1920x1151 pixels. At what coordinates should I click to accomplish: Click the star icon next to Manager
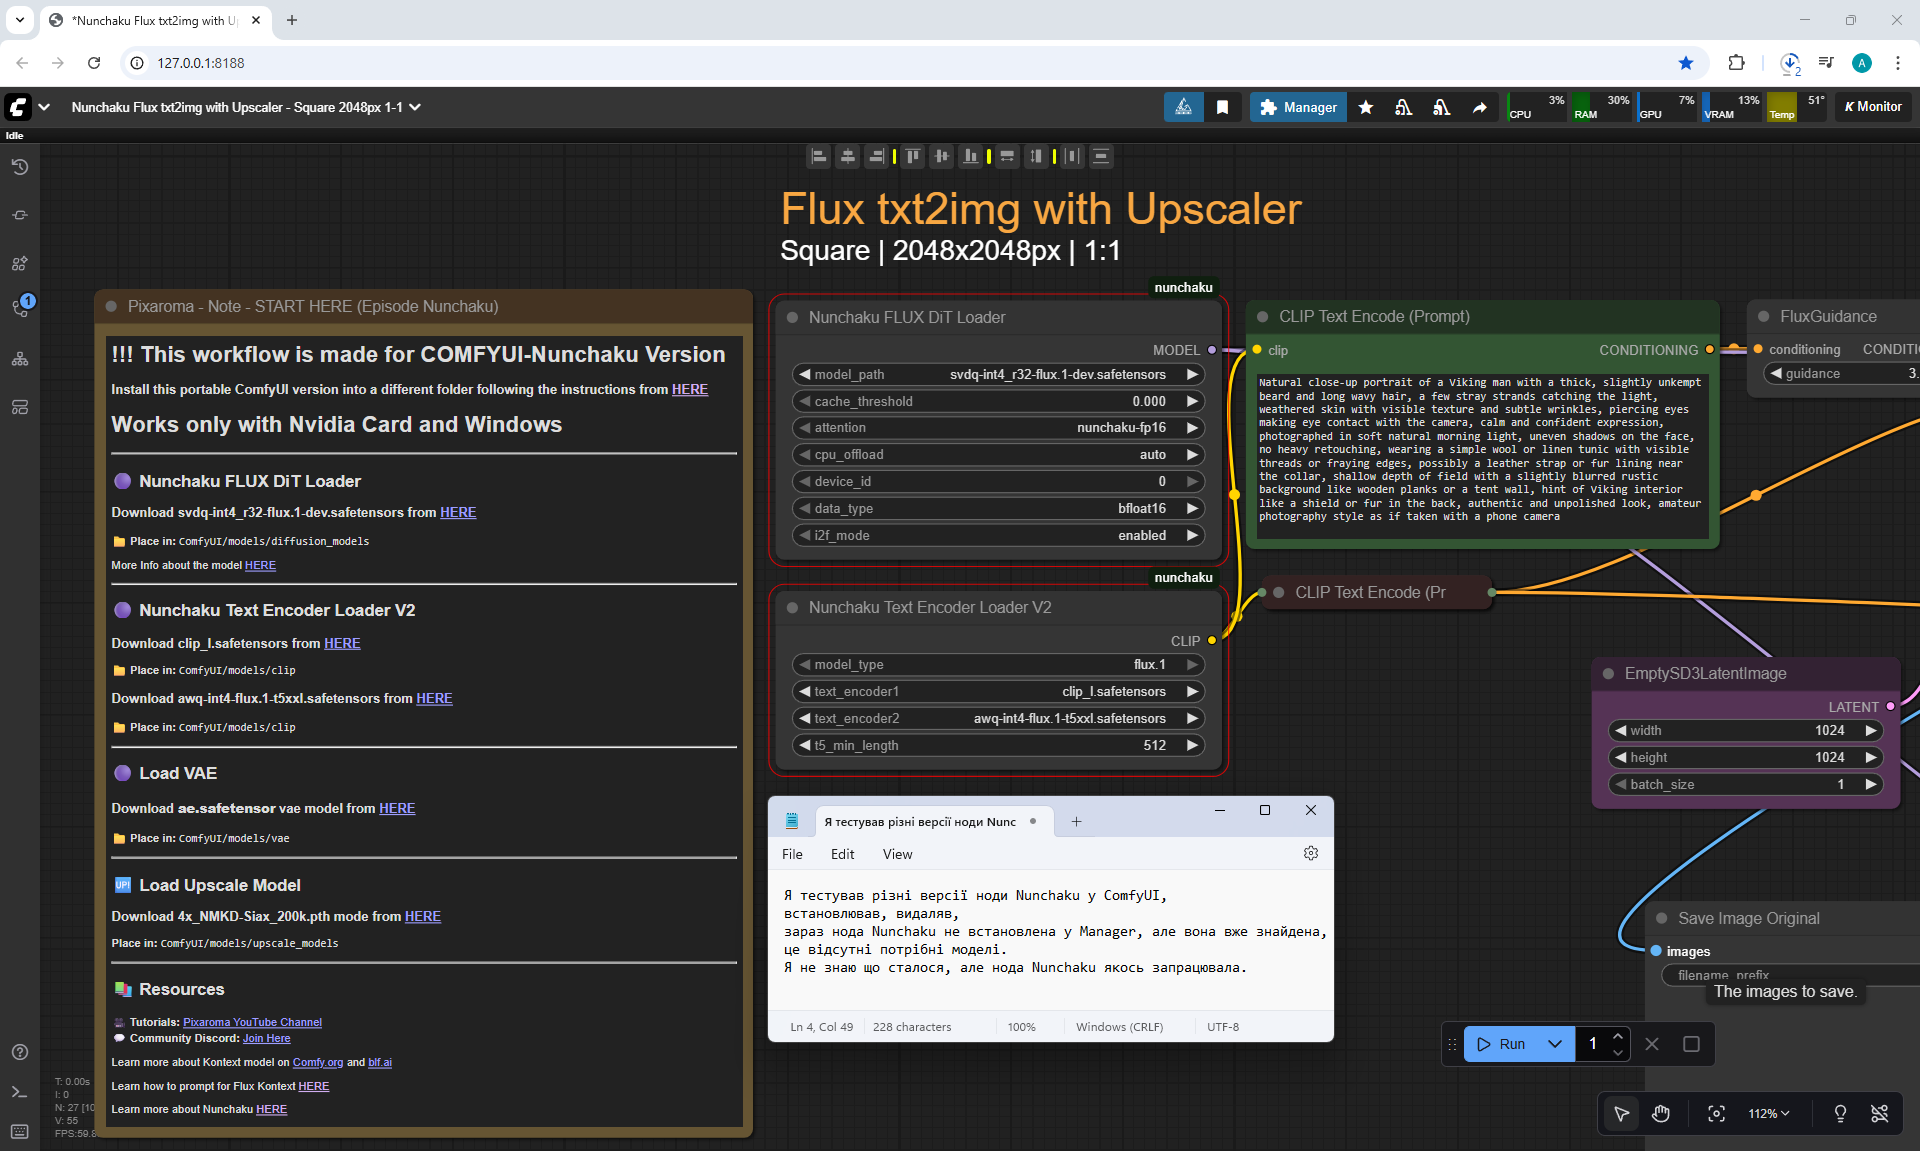point(1366,107)
